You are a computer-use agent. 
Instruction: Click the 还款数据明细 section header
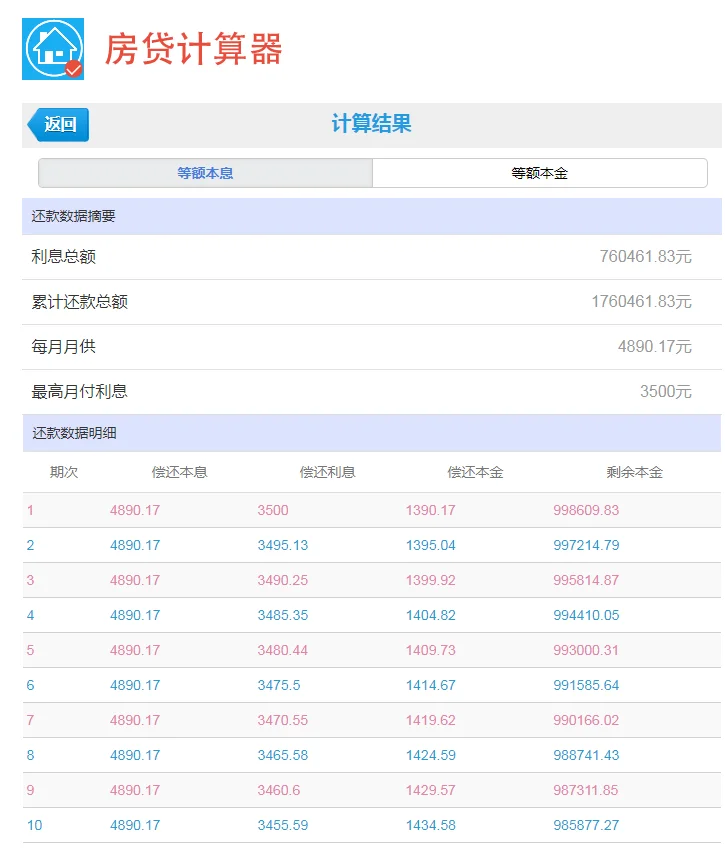74,434
